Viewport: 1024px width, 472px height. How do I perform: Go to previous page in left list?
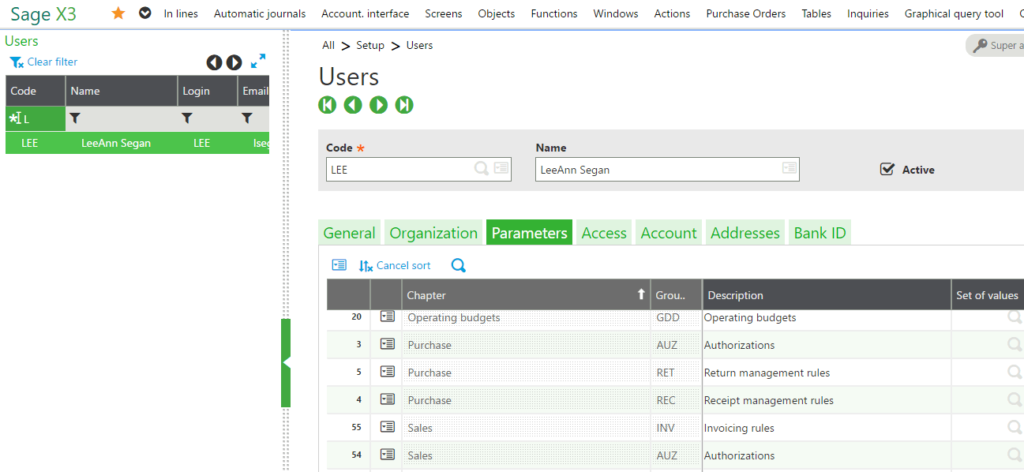pyautogui.click(x=214, y=62)
